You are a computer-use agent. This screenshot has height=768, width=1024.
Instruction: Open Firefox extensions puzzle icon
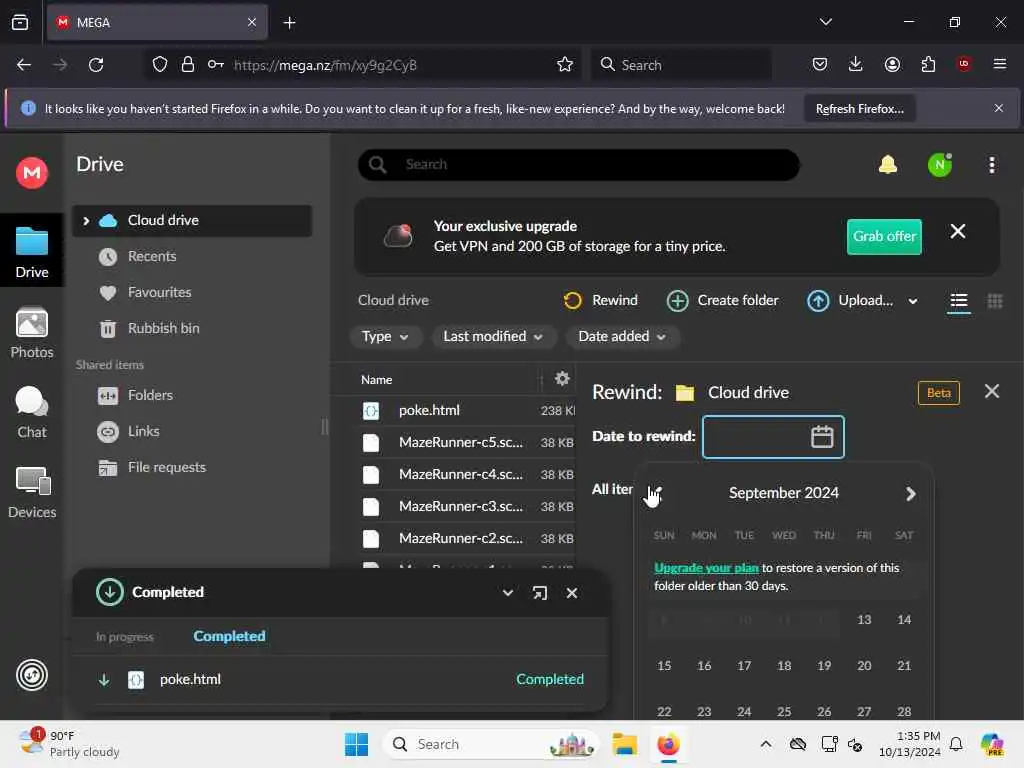click(928, 64)
